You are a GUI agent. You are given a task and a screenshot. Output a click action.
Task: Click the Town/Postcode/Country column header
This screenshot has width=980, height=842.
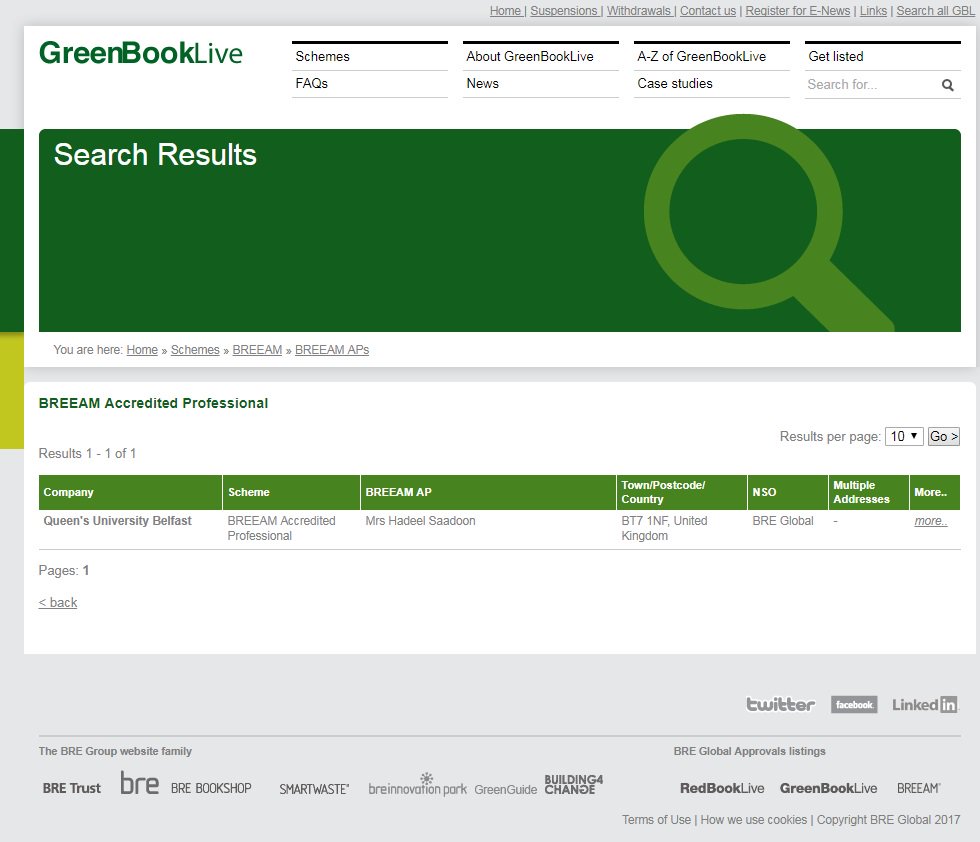click(681, 492)
